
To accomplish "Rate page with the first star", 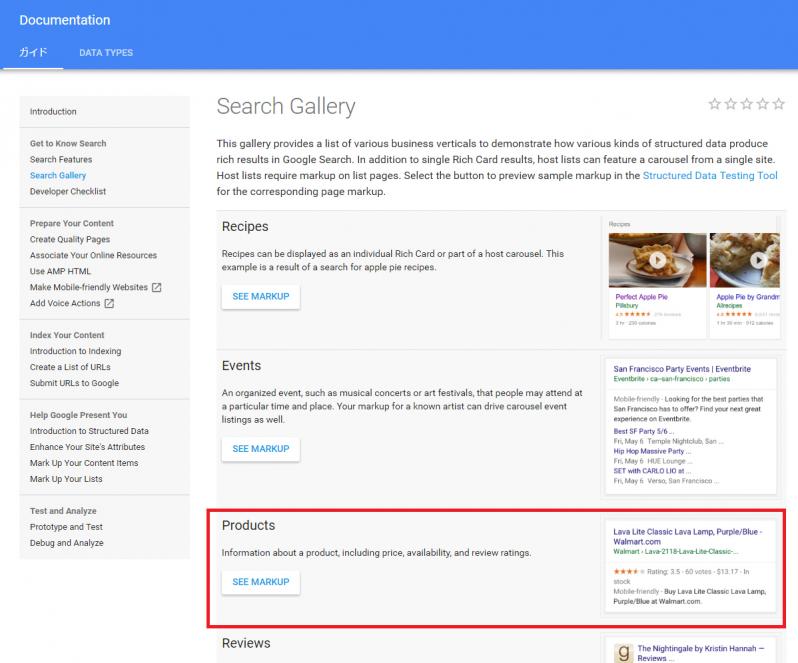I will pyautogui.click(x=715, y=104).
